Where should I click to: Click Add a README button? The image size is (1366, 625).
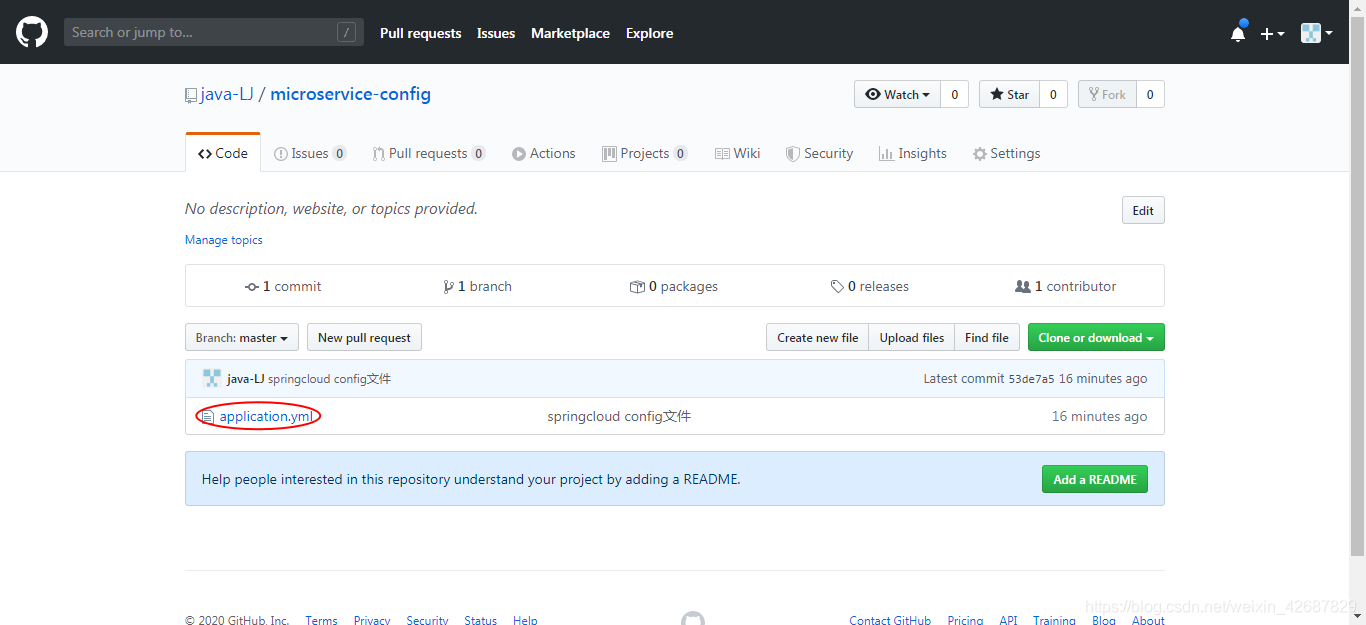coord(1095,479)
